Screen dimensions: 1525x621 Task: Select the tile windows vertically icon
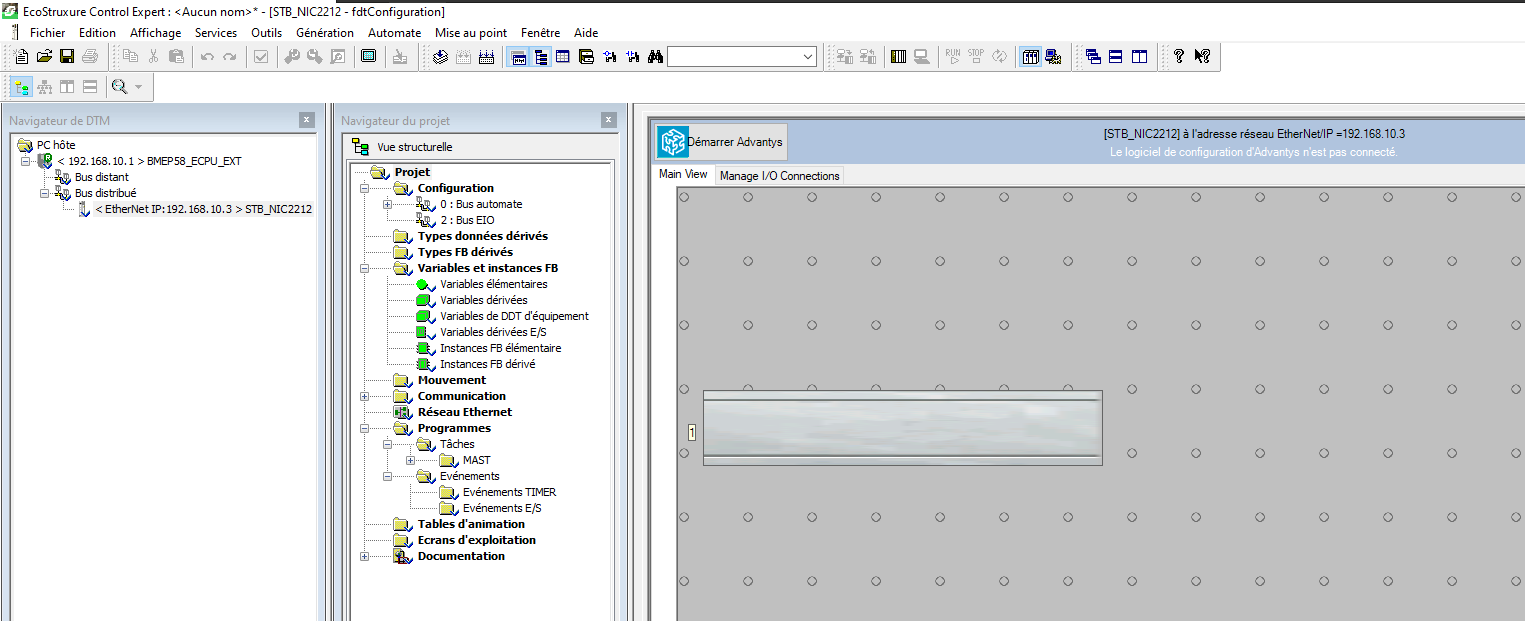coord(1139,57)
